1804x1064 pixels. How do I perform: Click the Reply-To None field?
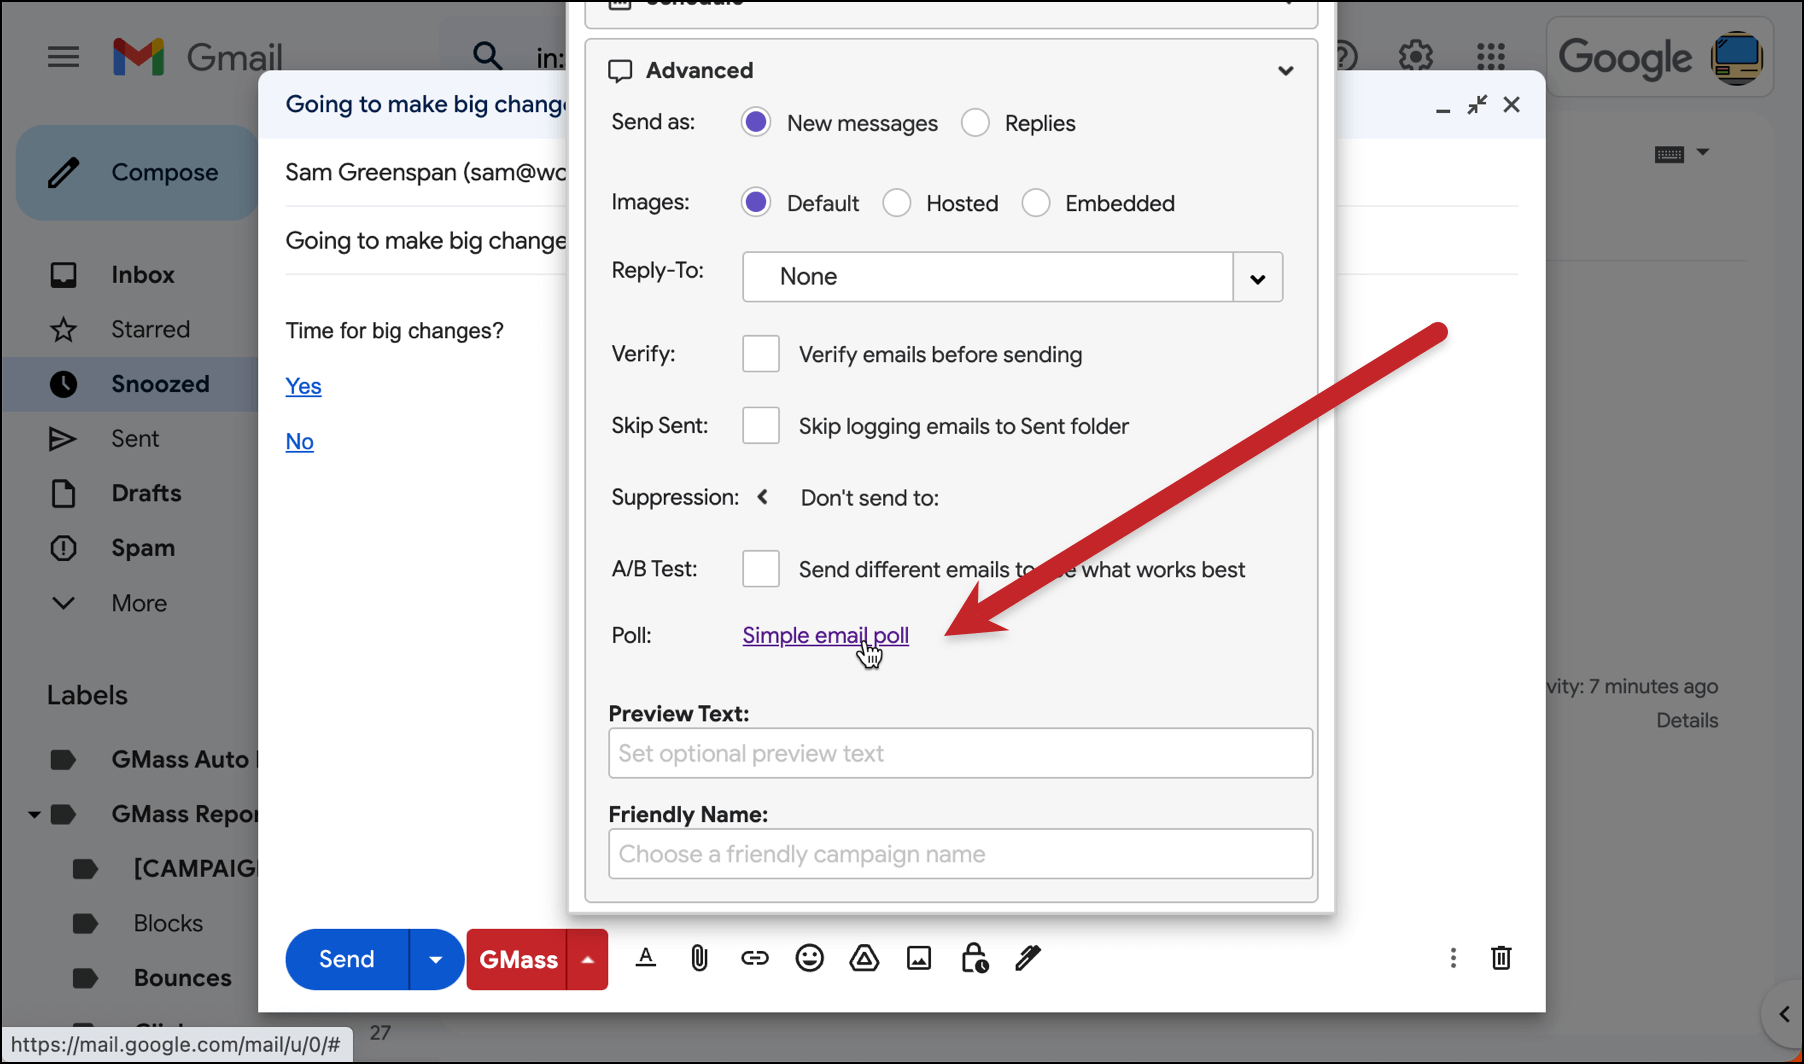pyautogui.click(x=988, y=277)
